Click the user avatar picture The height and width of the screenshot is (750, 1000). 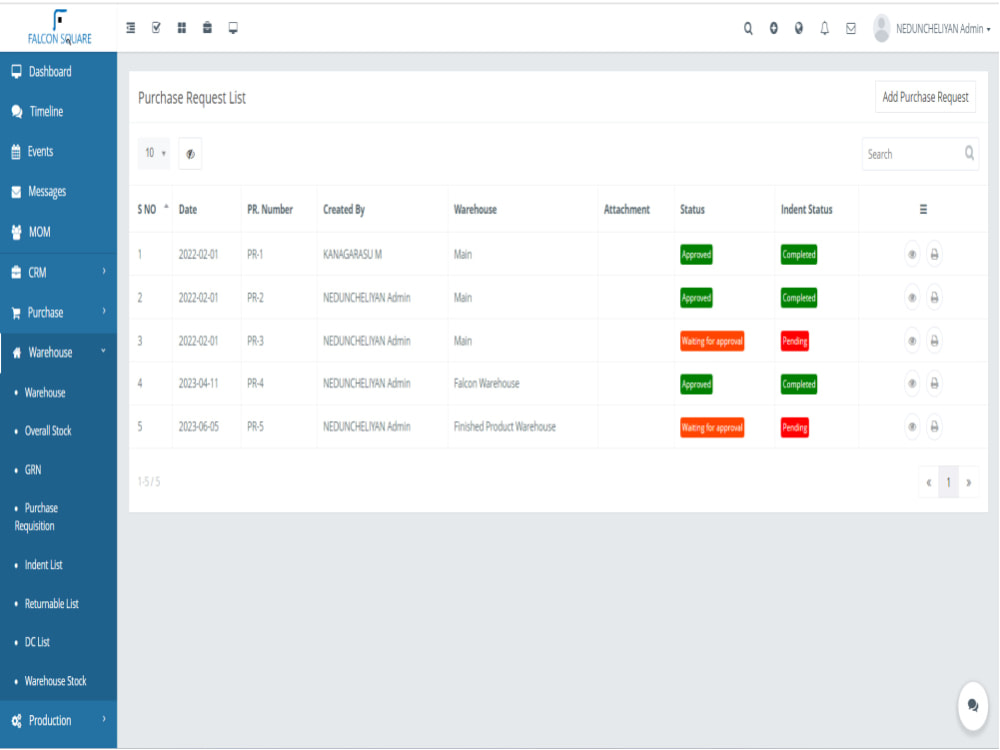coord(881,29)
